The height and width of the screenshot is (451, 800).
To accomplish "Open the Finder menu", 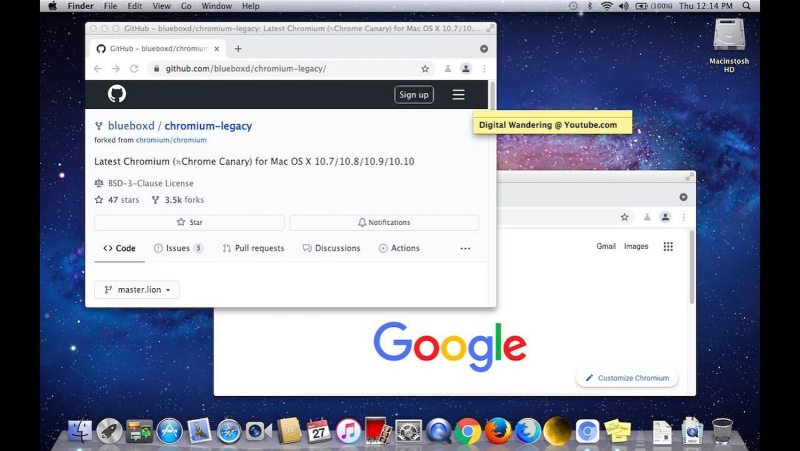I will (x=81, y=6).
